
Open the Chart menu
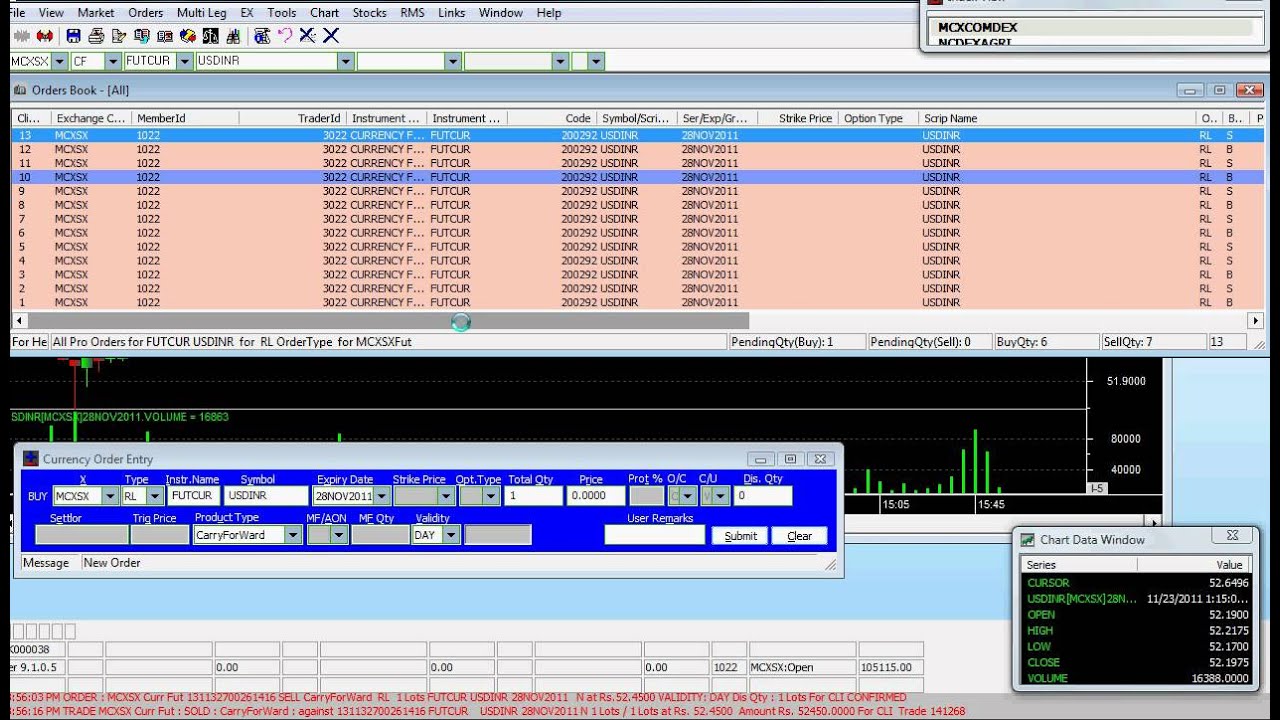324,13
